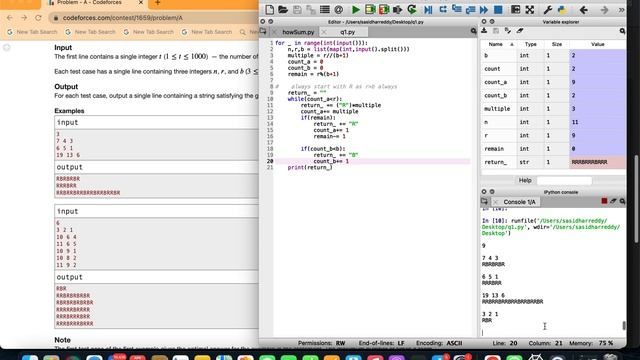Go back to previous cursor position
640x360 pixels.
point(584,9)
